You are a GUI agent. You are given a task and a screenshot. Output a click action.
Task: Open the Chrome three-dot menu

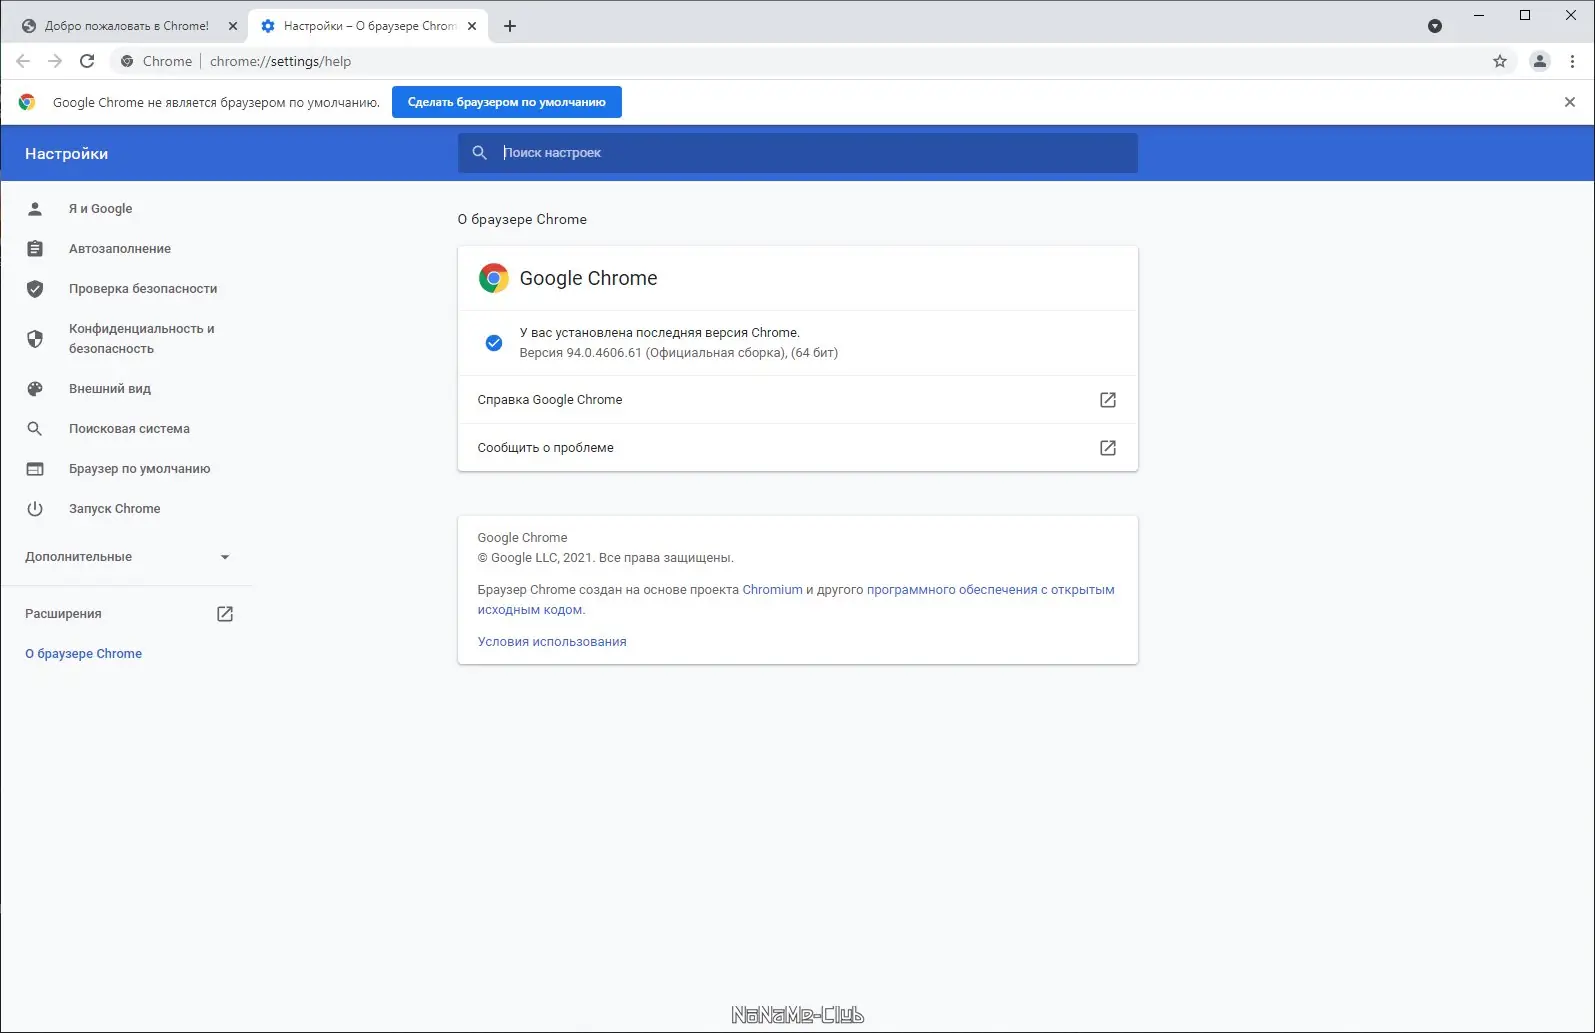1572,61
